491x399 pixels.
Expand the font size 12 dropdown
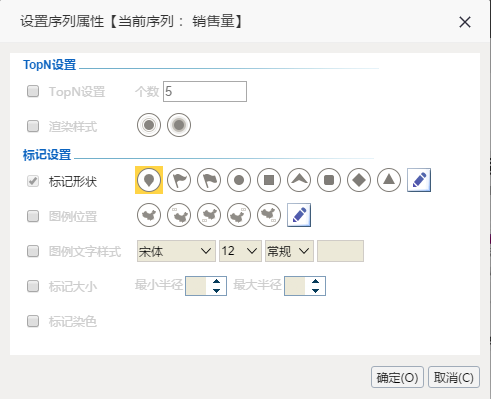240,251
